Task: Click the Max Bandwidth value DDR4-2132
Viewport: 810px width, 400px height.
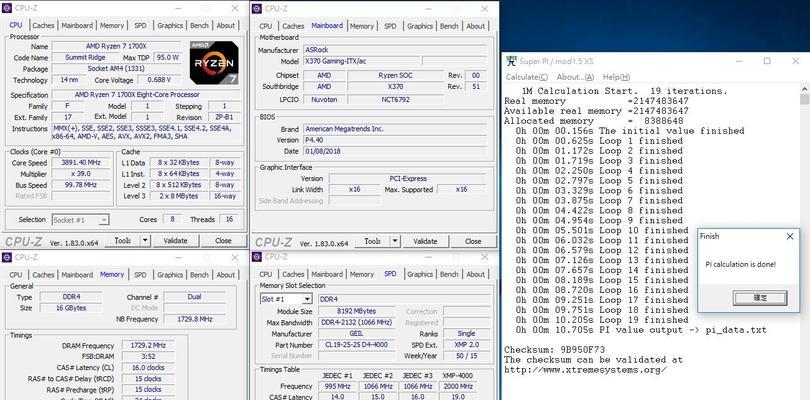Action: tap(356, 322)
